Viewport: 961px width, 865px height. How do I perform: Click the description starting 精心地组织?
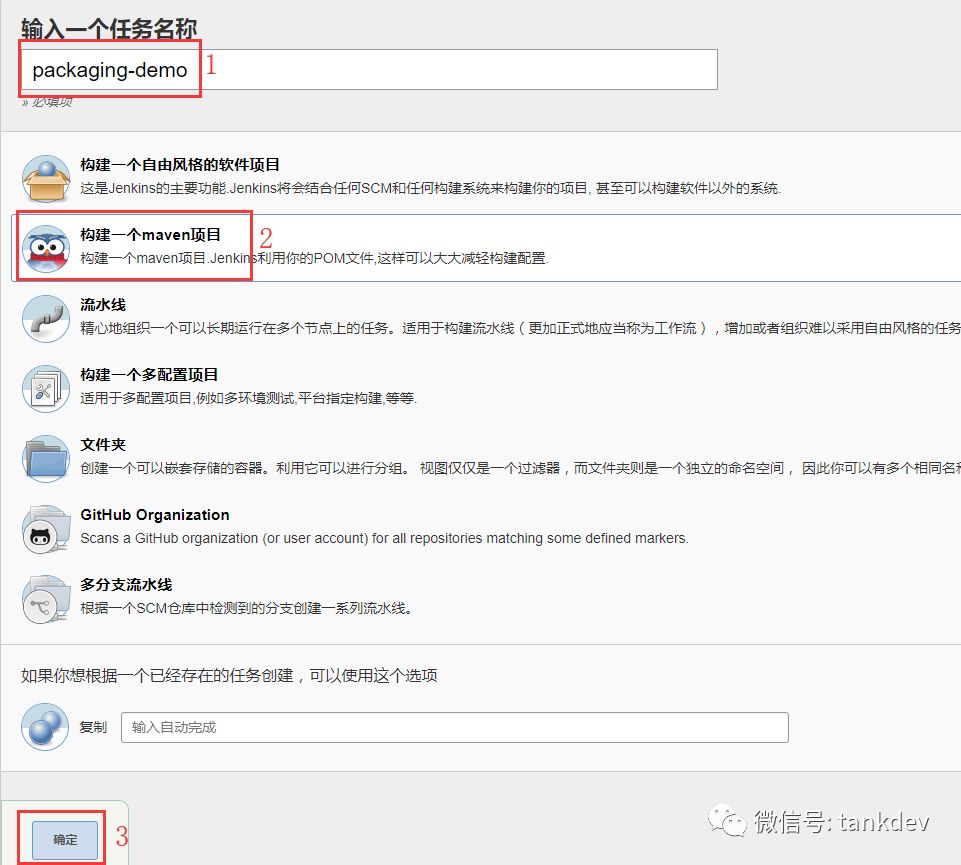[x=520, y=328]
